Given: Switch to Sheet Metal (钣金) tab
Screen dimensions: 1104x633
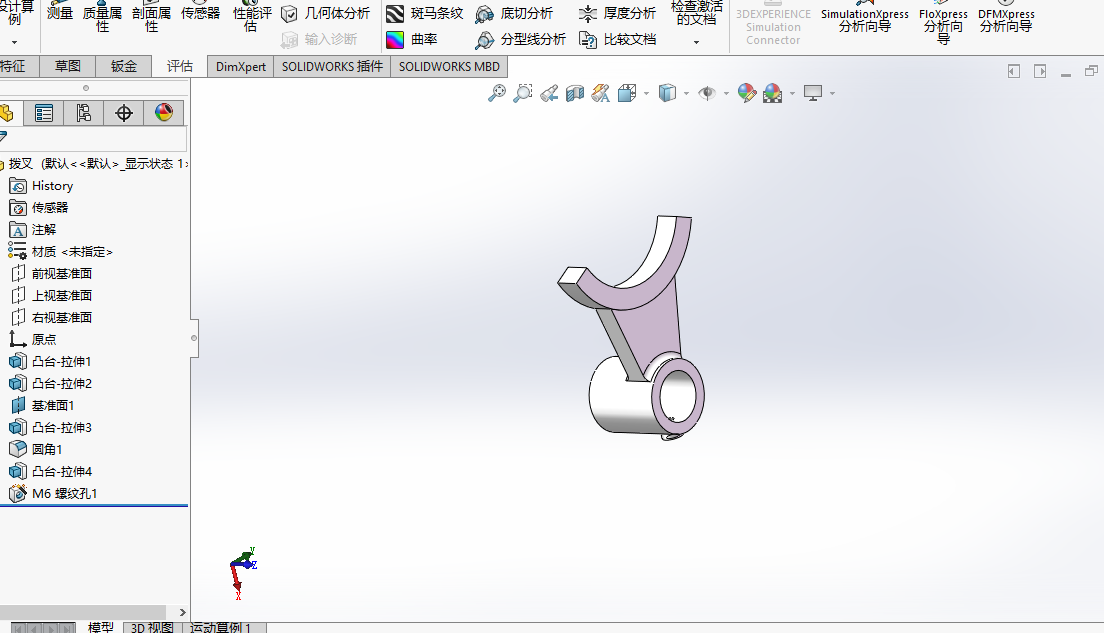Looking at the screenshot, I should point(123,66).
